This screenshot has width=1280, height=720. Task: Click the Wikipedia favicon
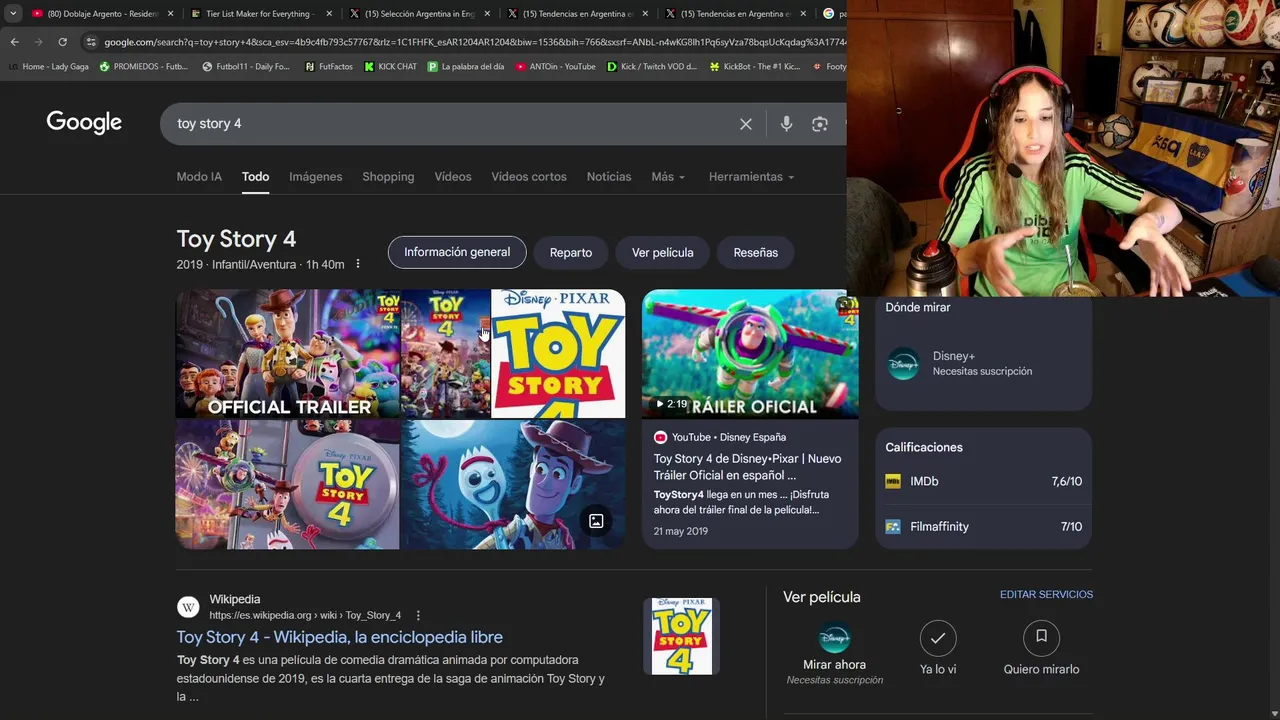tap(188, 607)
